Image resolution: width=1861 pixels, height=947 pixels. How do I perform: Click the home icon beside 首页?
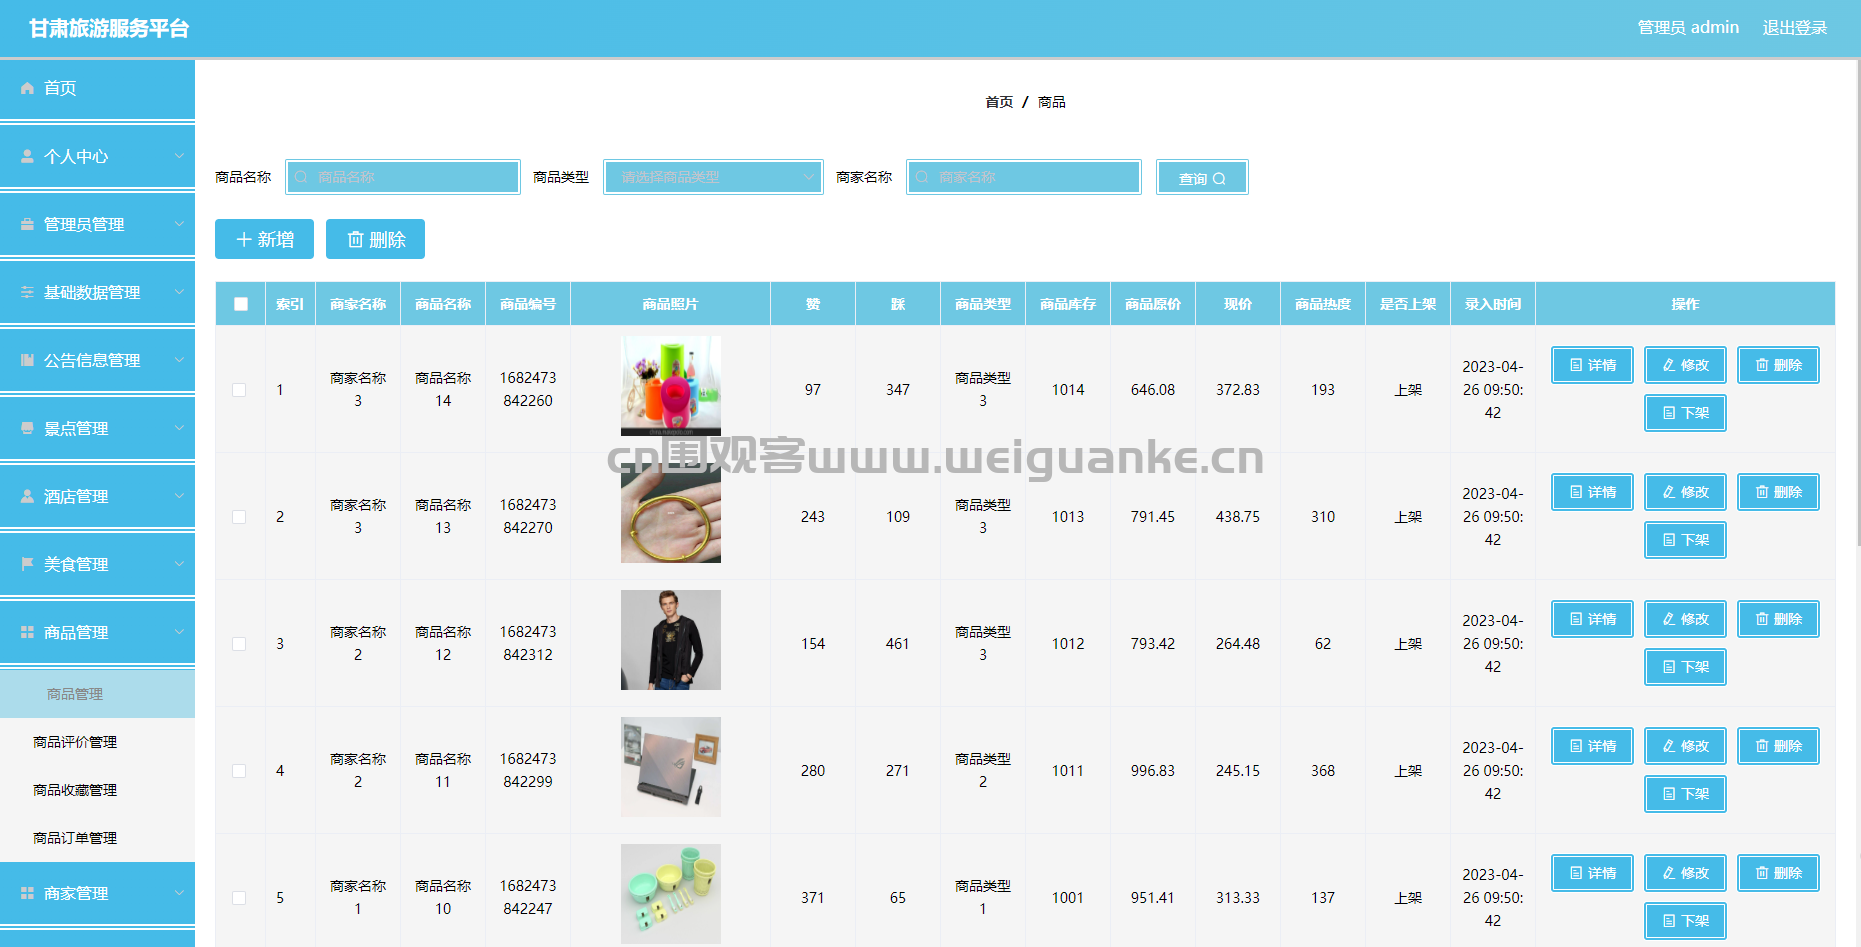coord(27,88)
